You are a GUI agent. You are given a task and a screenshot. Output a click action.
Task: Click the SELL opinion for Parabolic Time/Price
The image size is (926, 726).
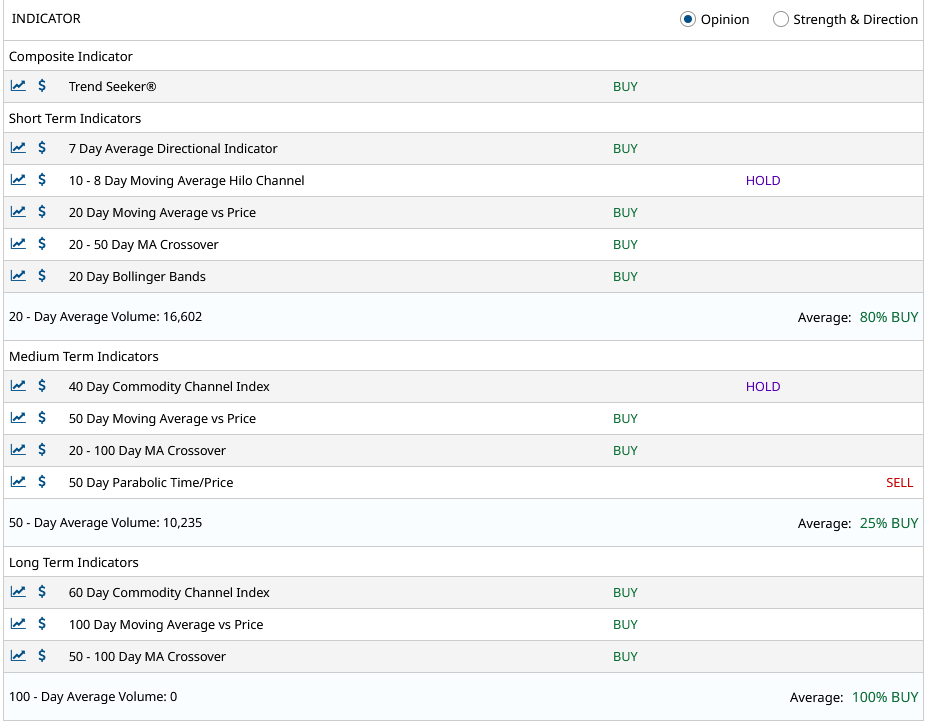coord(899,483)
